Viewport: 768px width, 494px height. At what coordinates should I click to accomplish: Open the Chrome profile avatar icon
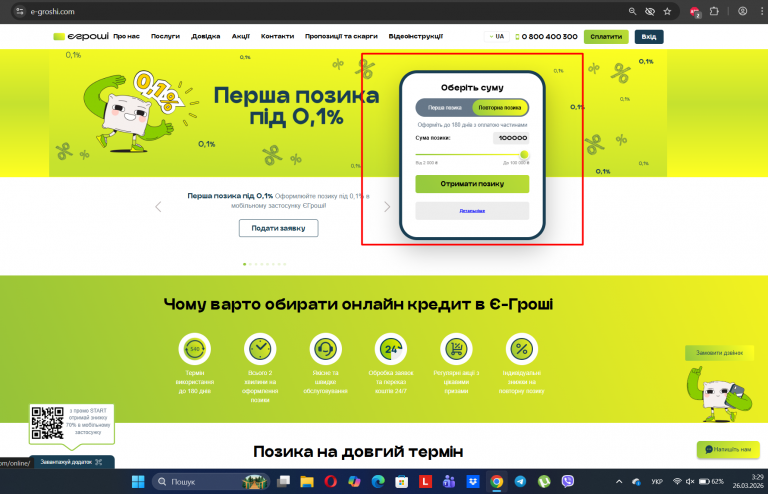click(x=743, y=11)
